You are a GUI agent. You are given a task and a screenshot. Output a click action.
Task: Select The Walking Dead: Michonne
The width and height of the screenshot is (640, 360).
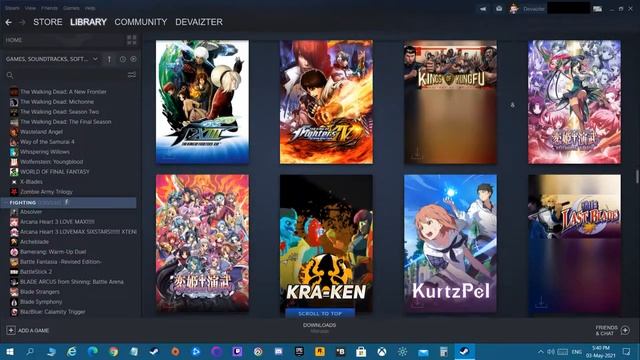(57, 102)
